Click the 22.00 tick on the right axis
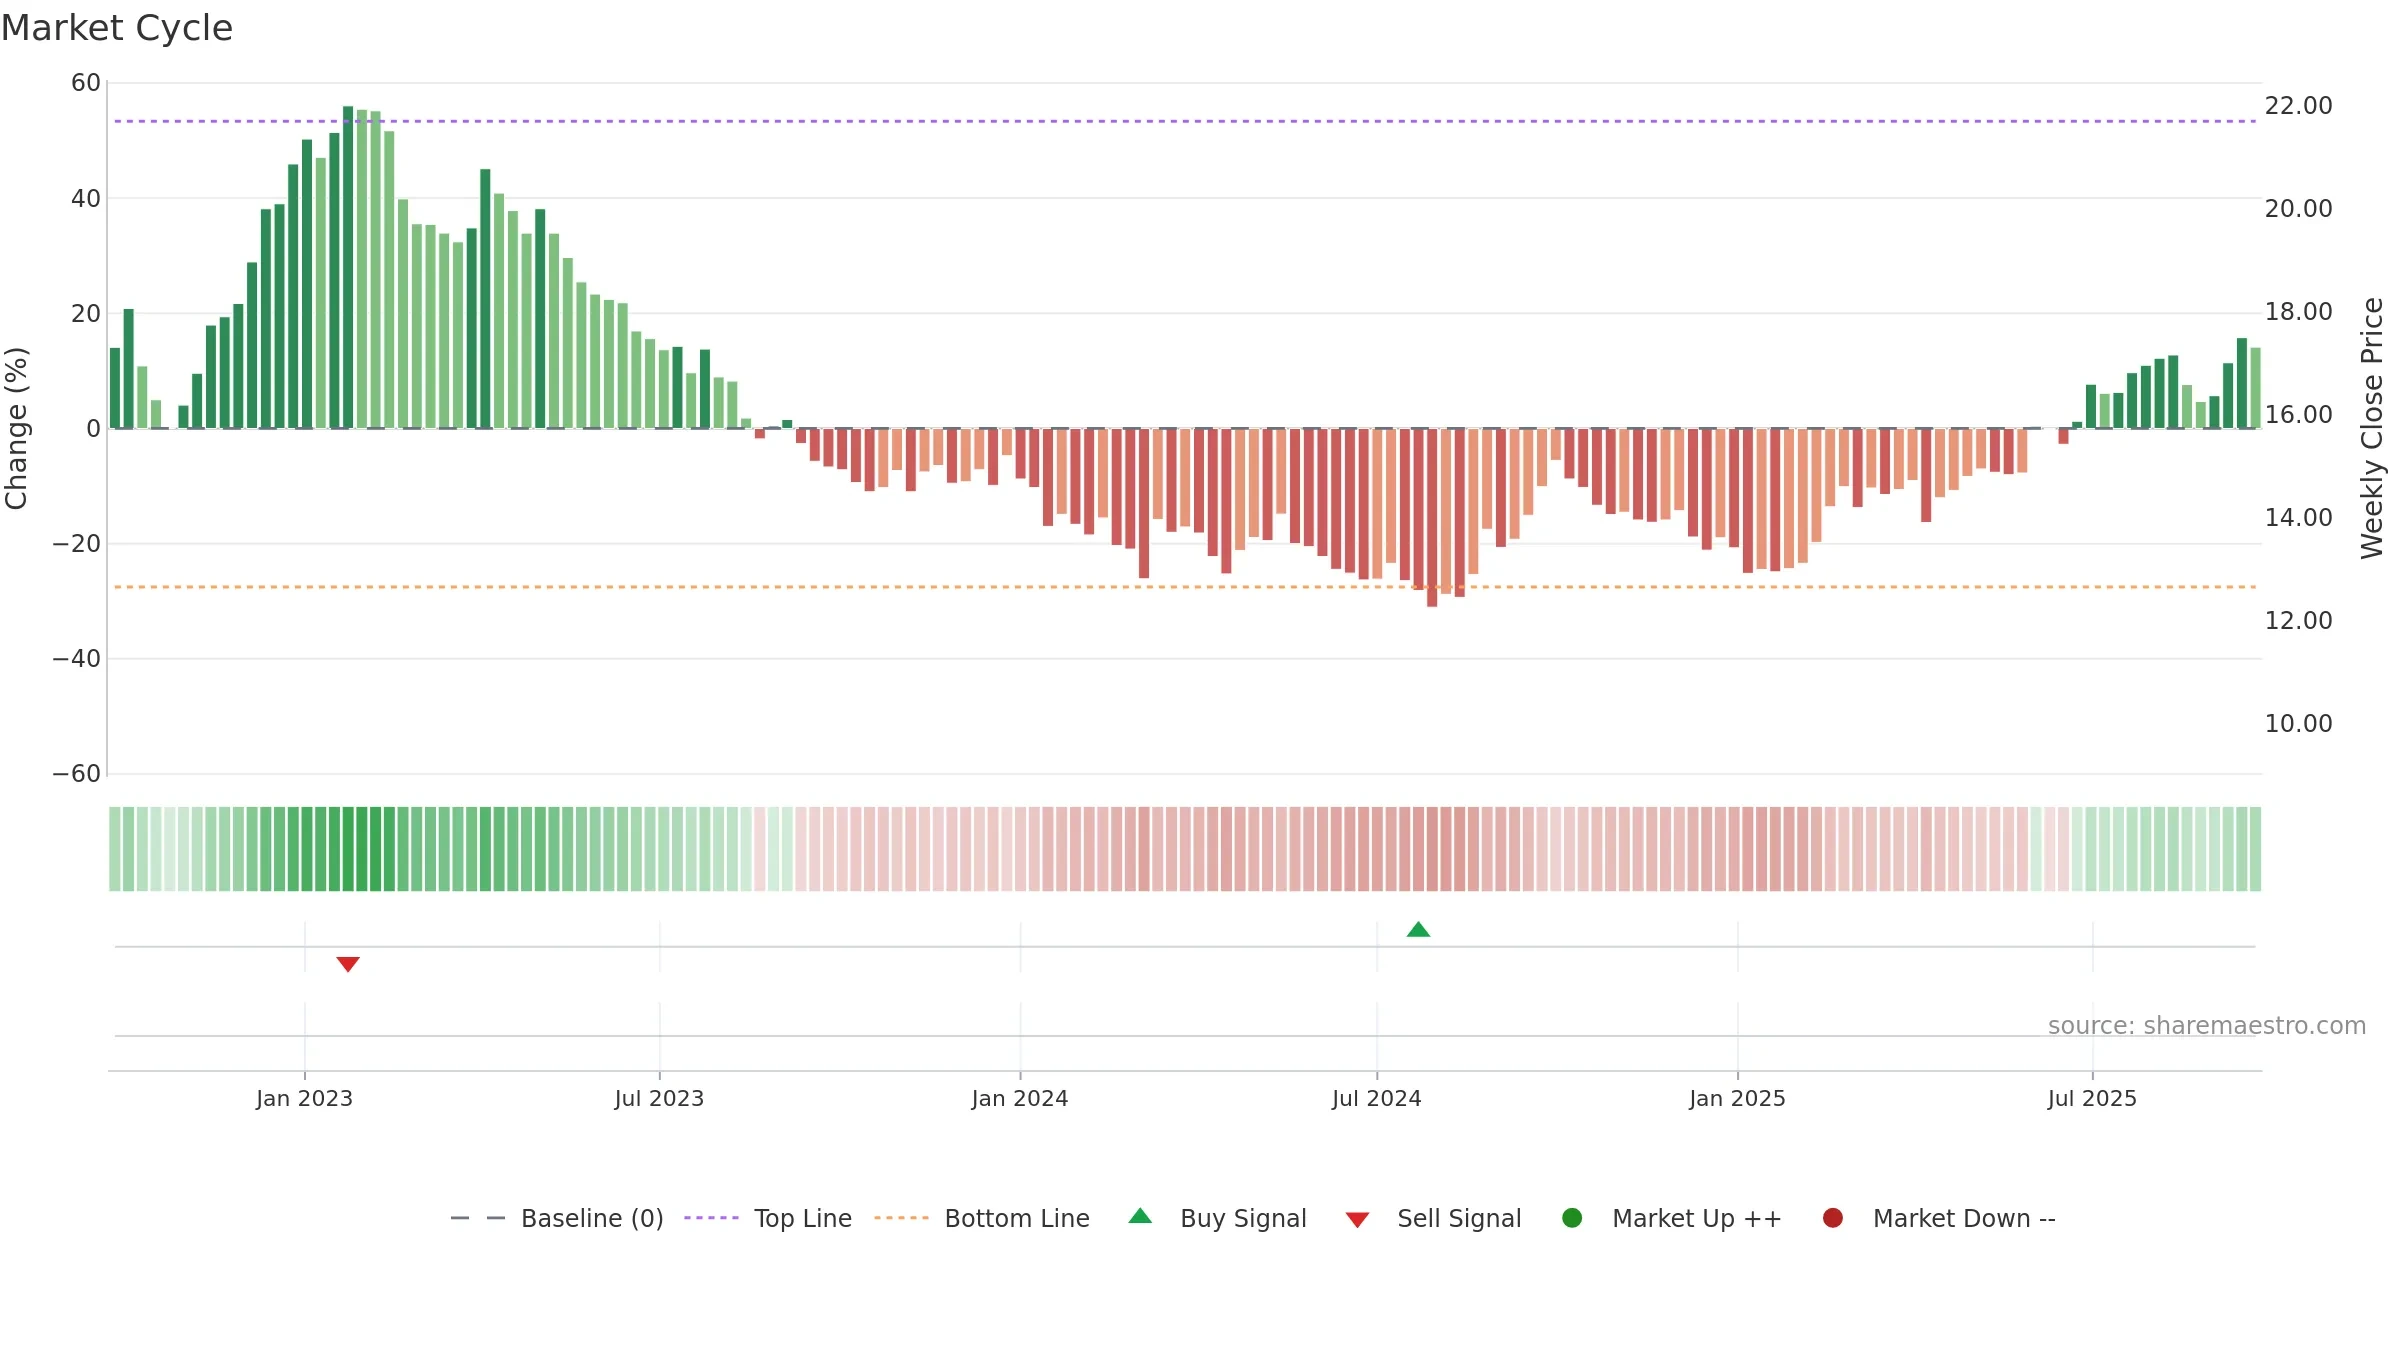 [2298, 106]
